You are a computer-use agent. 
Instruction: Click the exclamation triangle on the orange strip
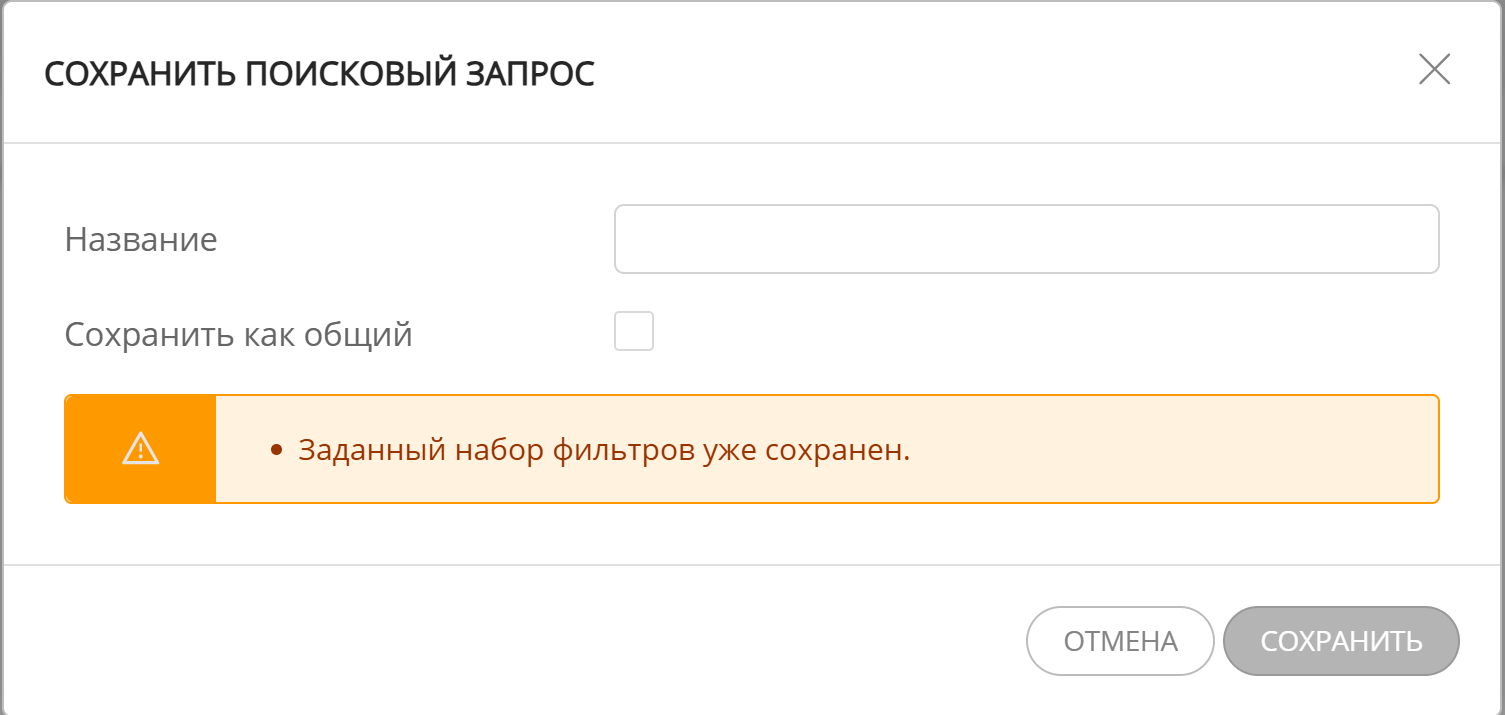[x=140, y=448]
